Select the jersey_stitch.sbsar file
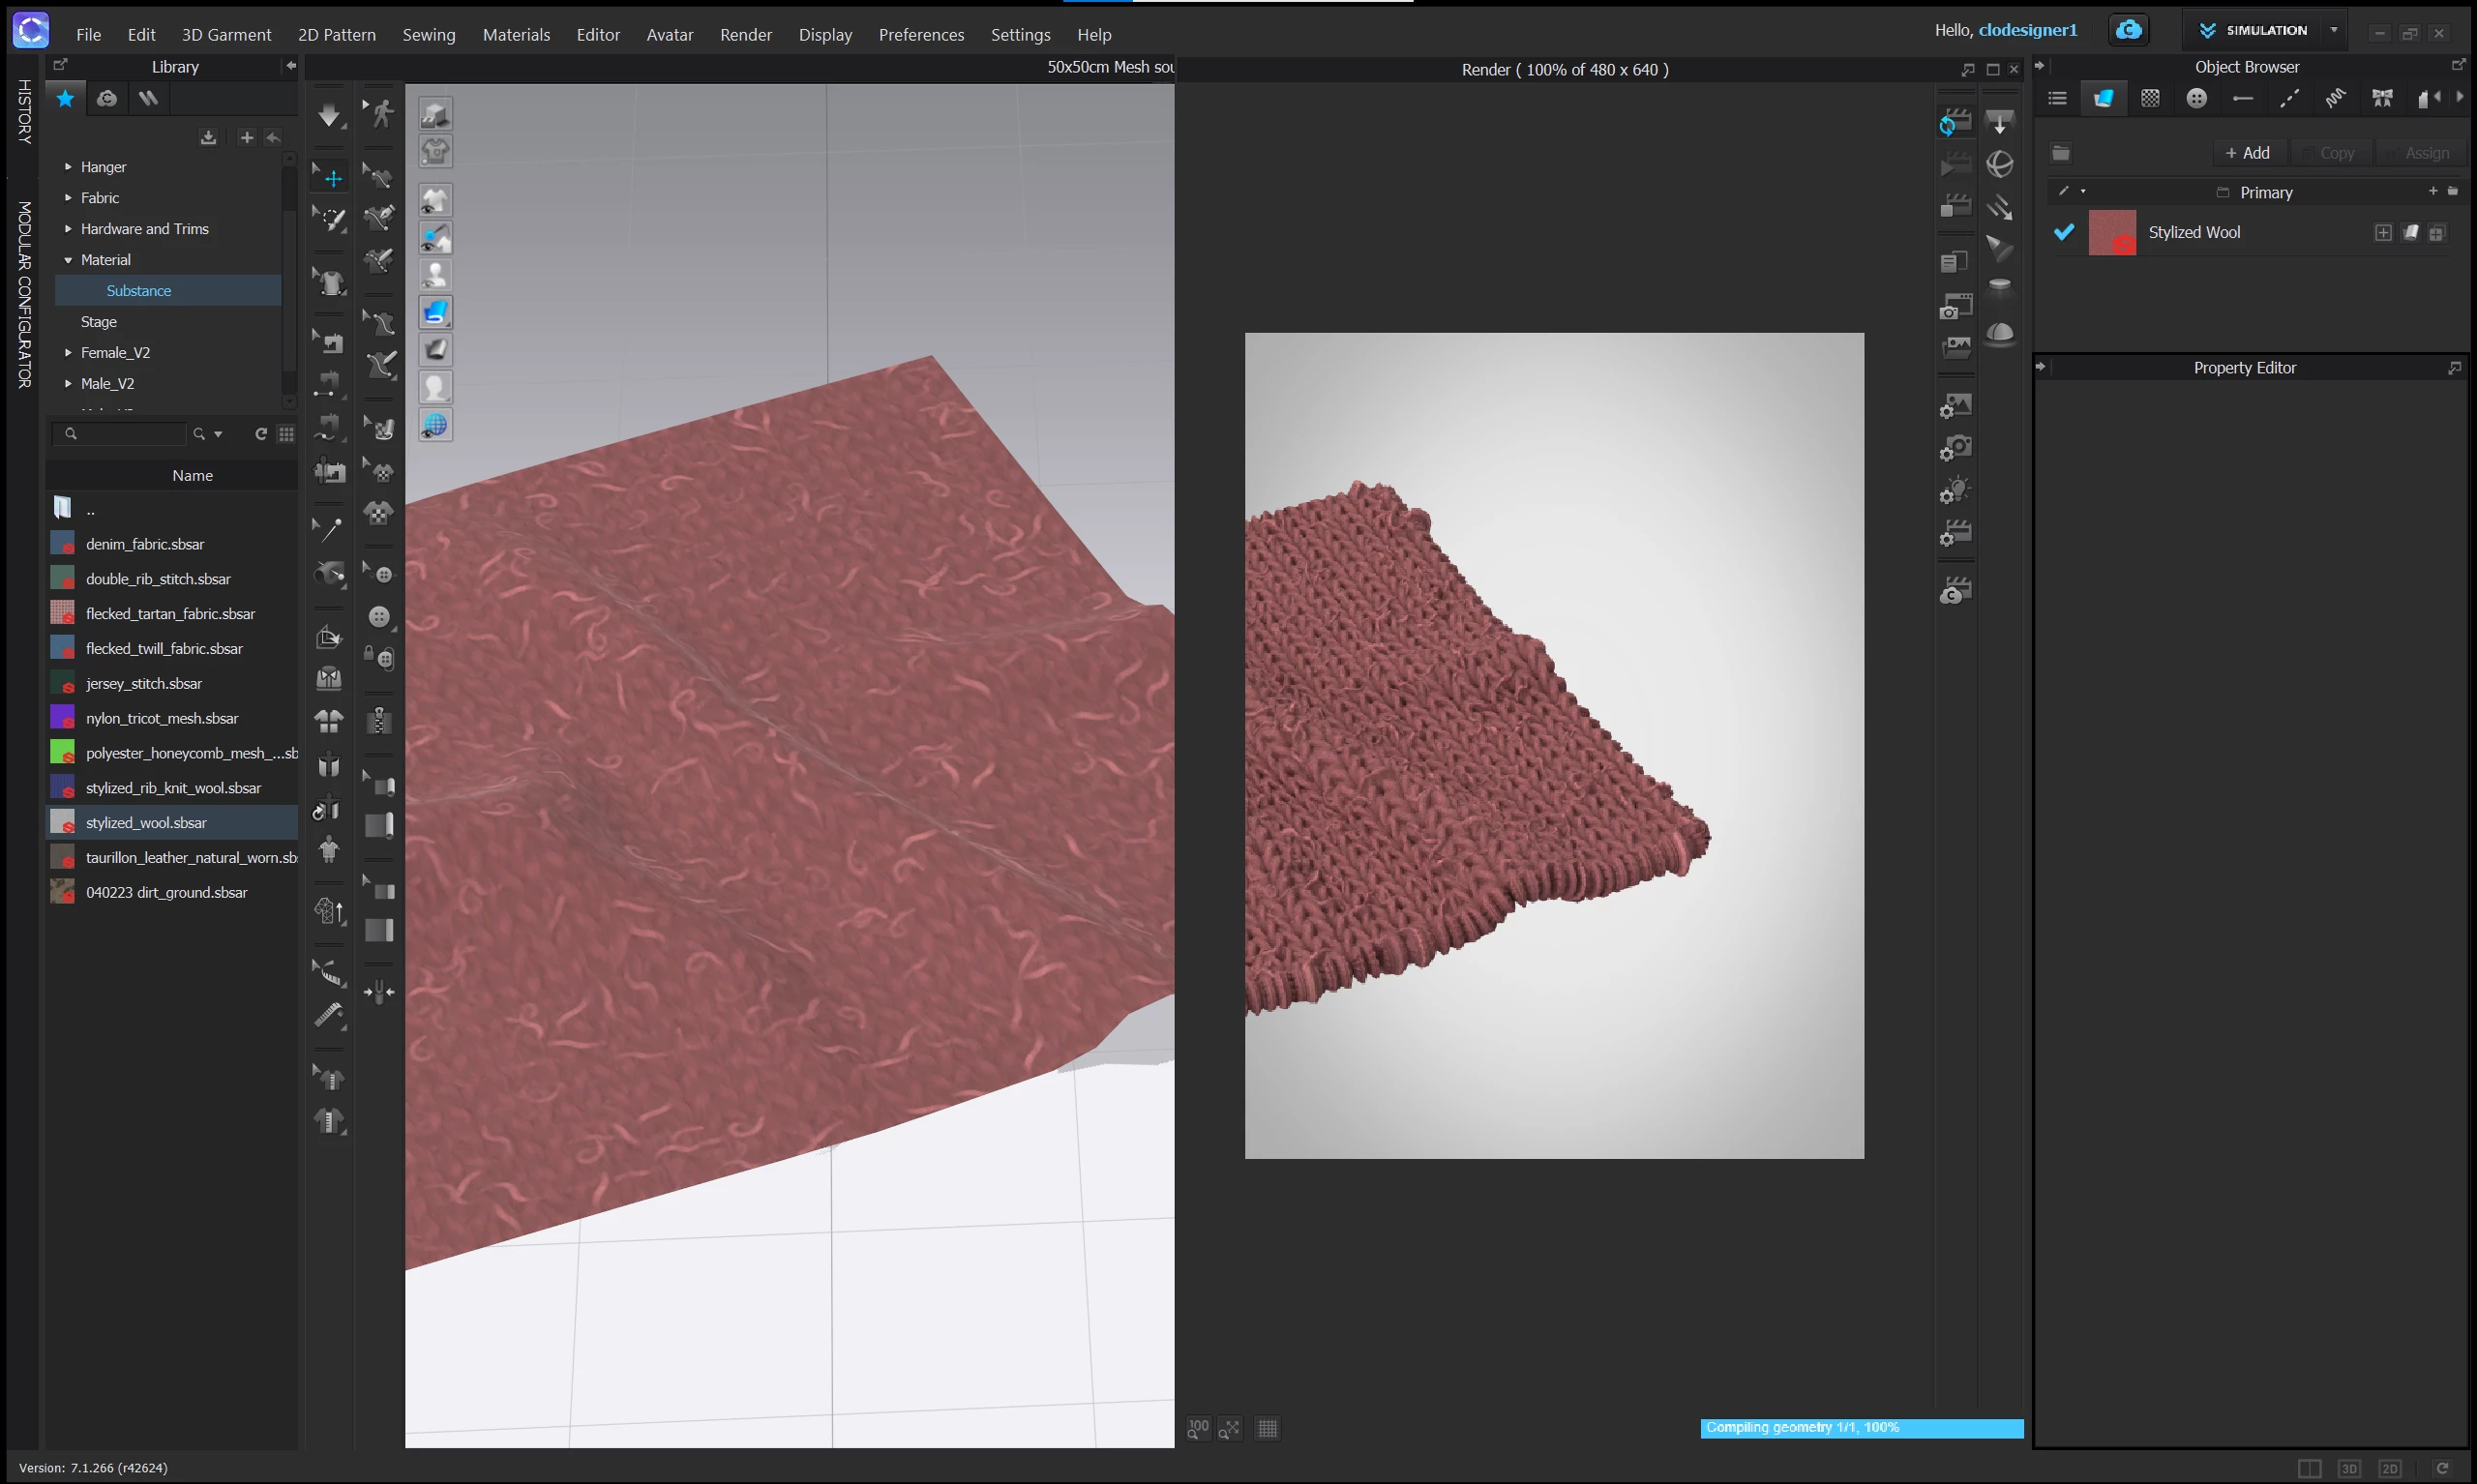 point(144,684)
